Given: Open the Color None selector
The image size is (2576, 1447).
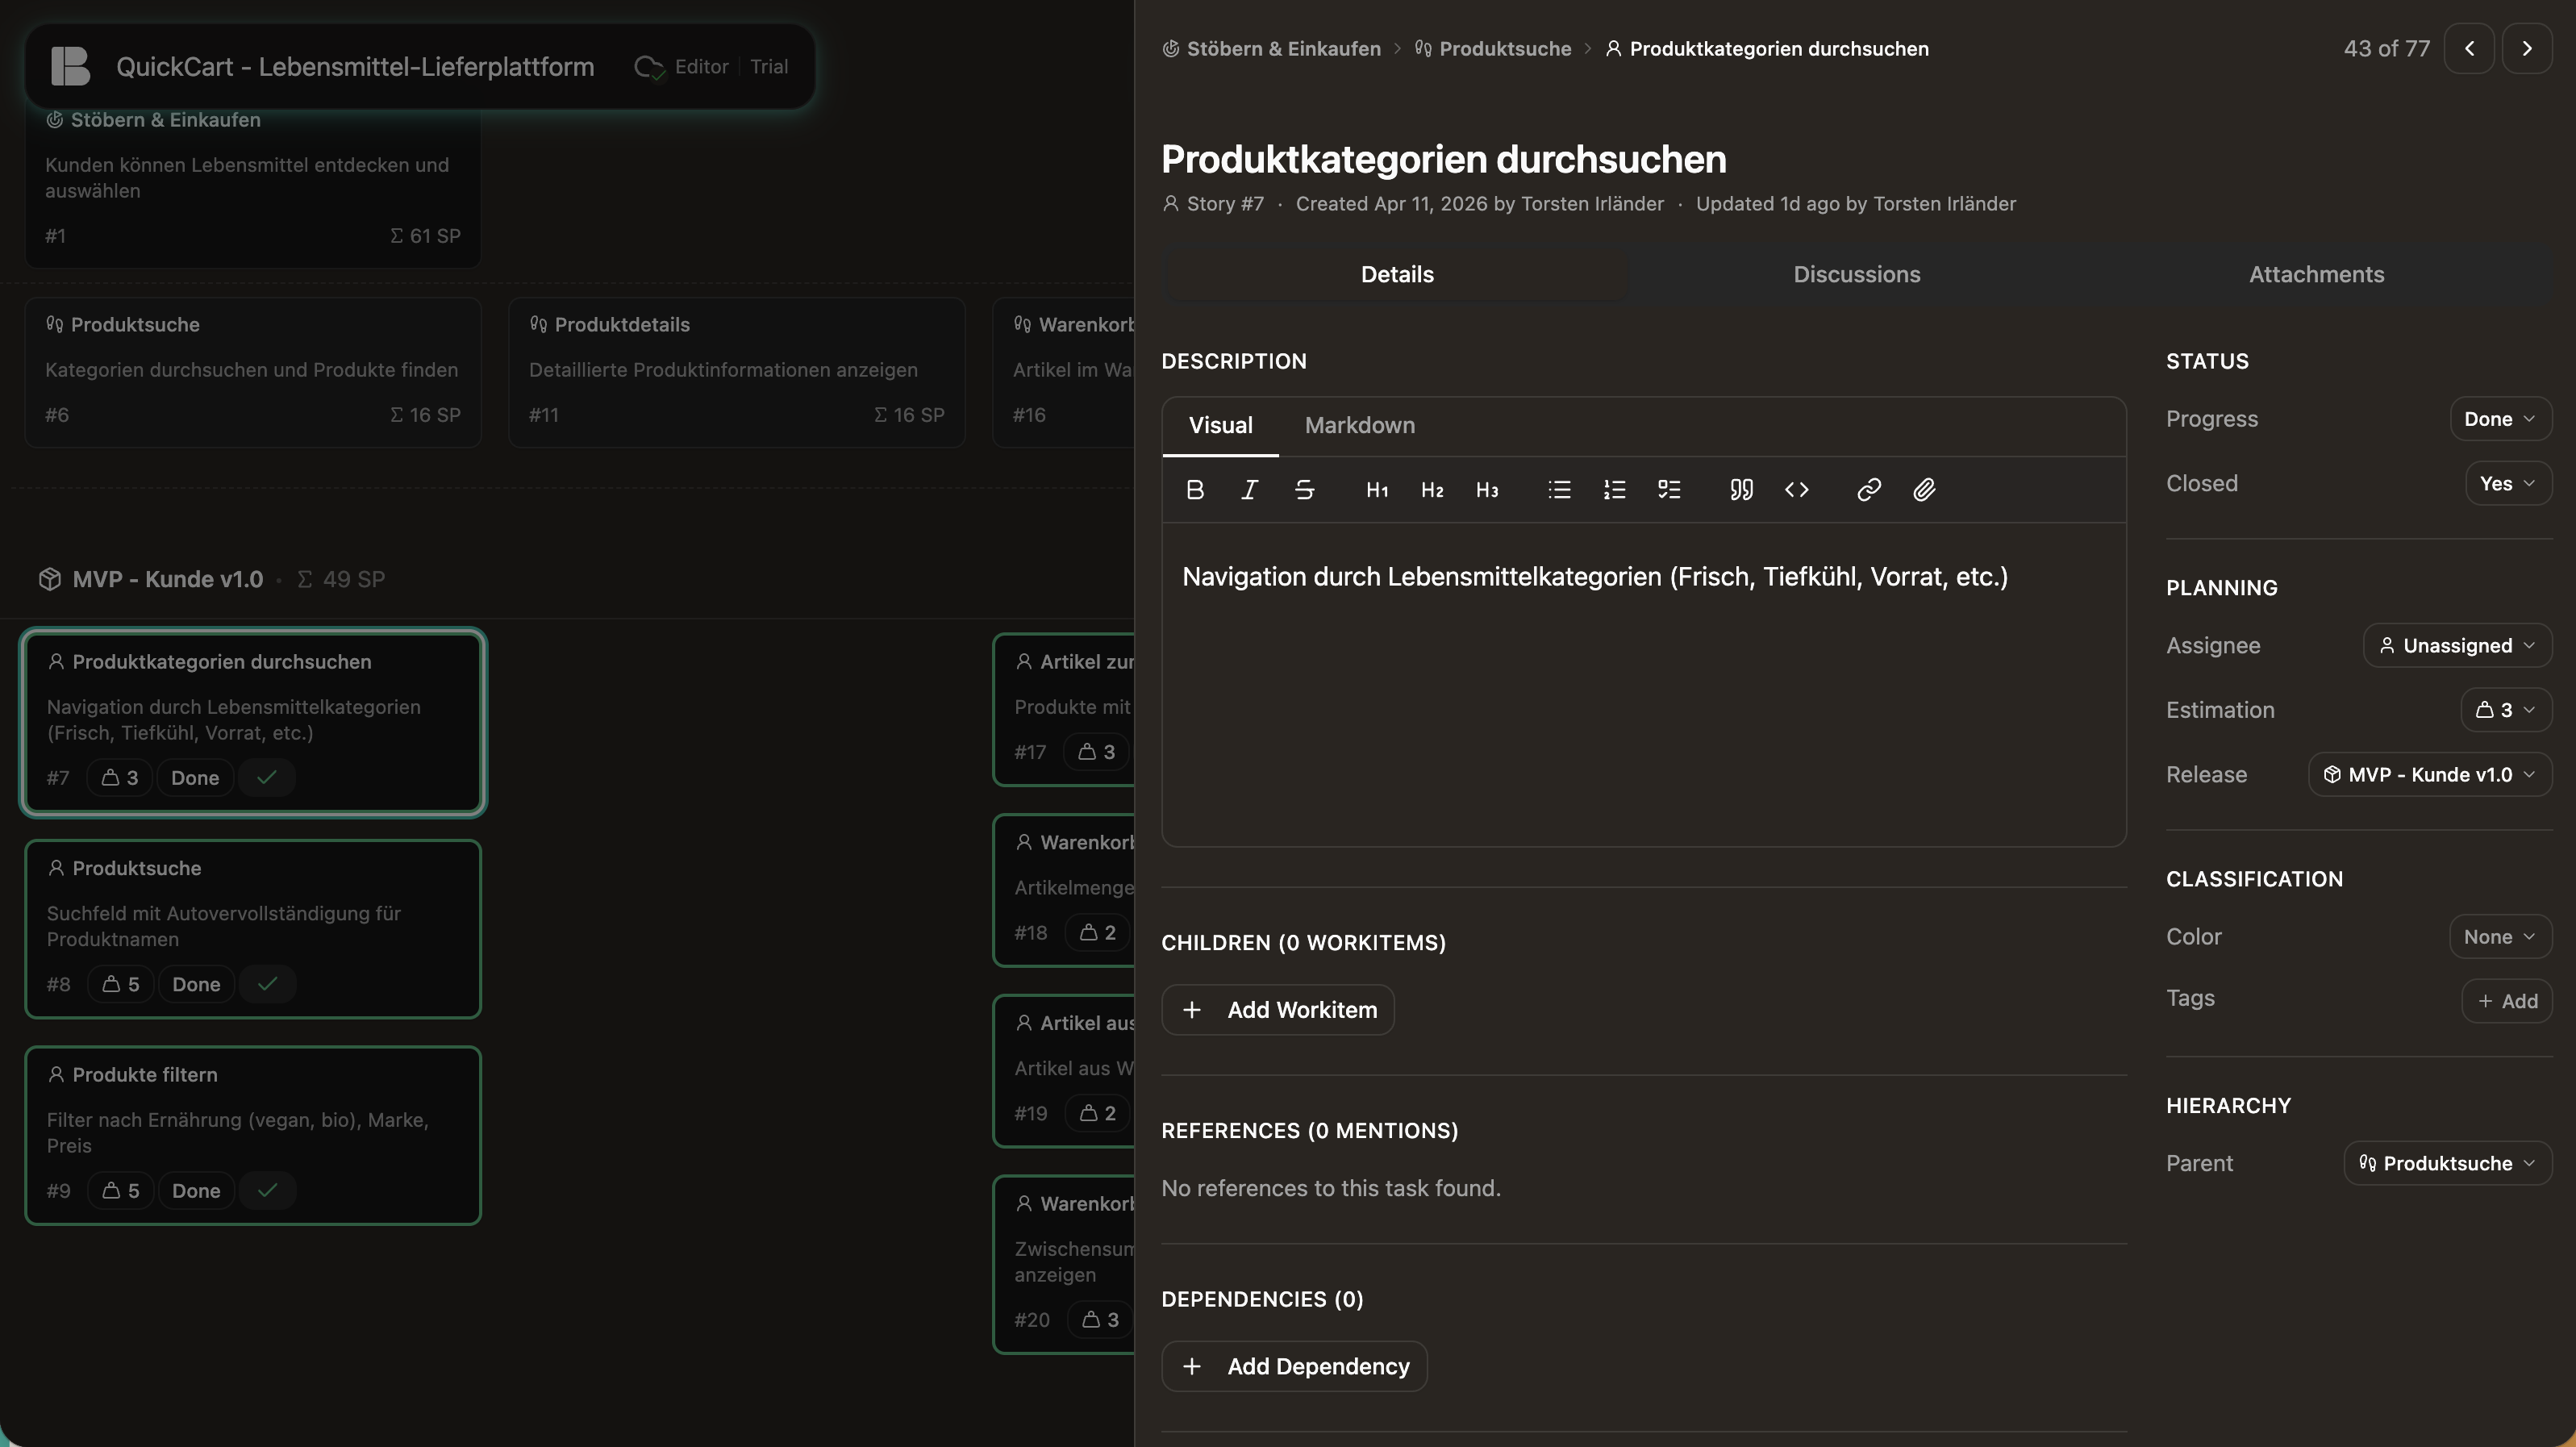Looking at the screenshot, I should pyautogui.click(x=2499, y=937).
